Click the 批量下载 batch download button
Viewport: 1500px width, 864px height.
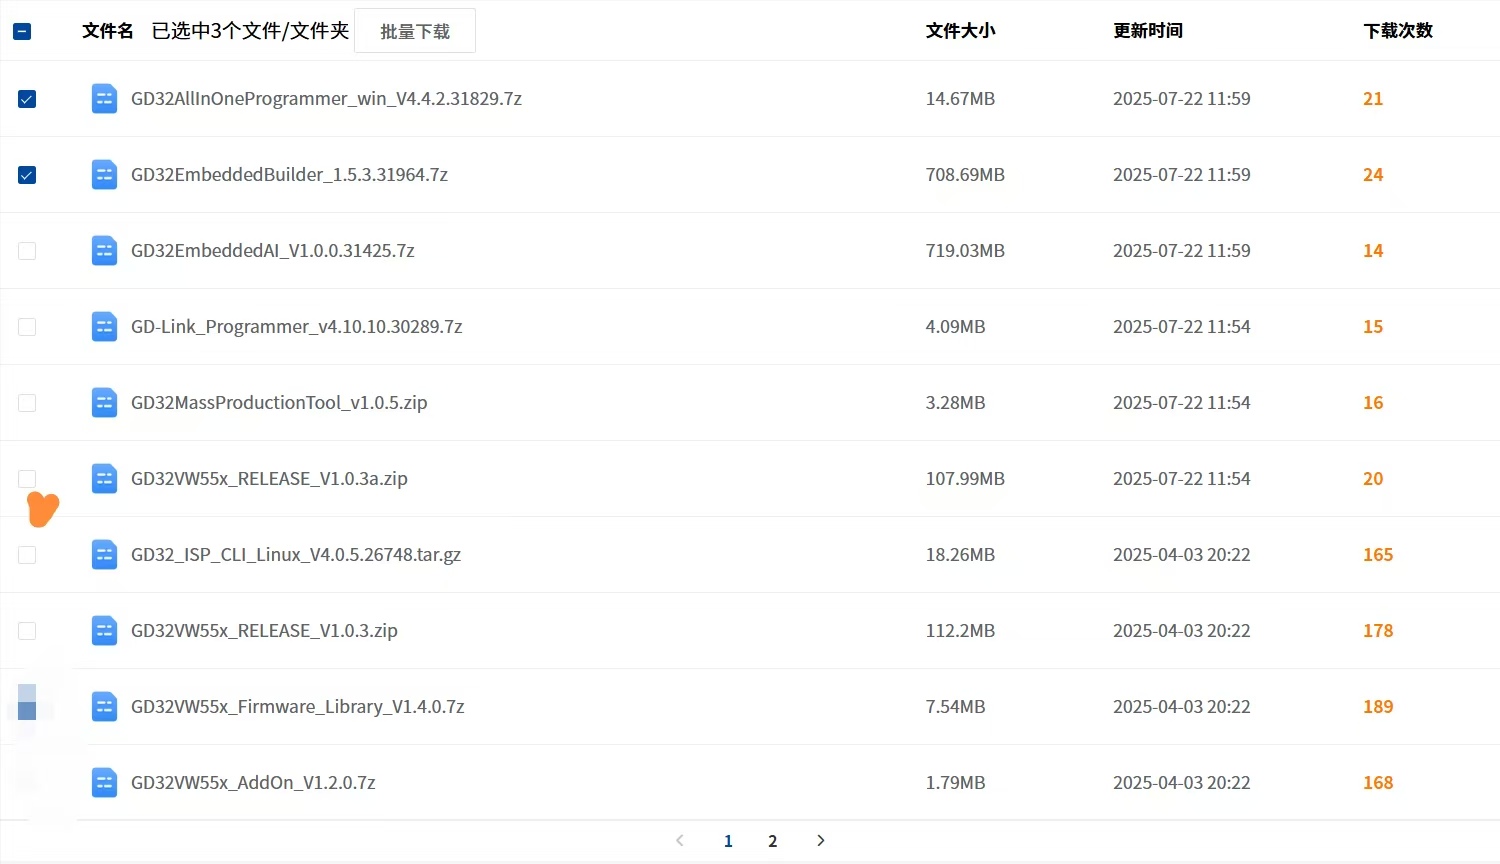tap(415, 31)
